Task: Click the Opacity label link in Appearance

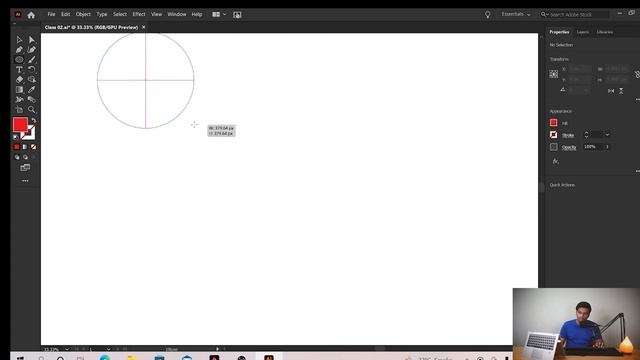Action: coord(569,147)
